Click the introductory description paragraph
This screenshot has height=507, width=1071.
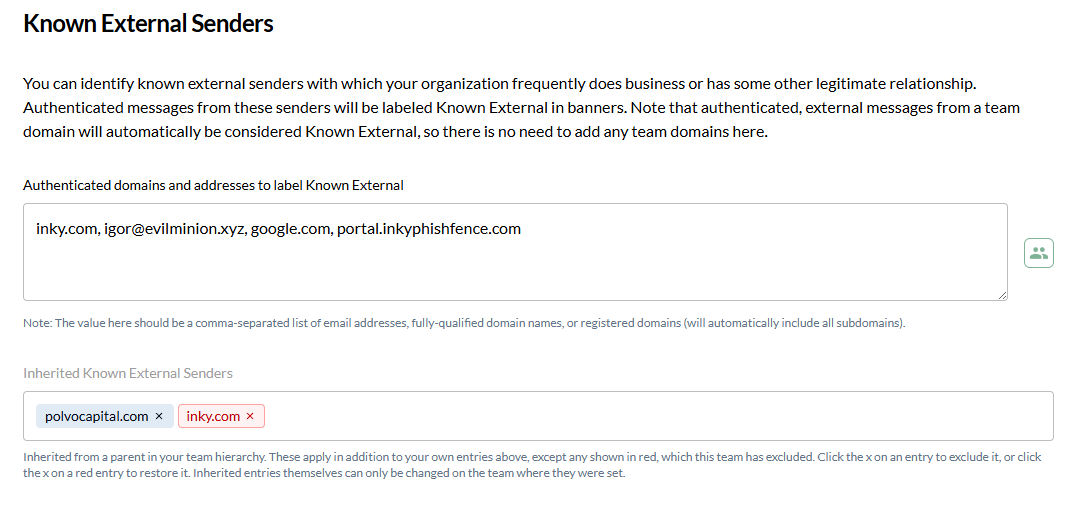[522, 108]
